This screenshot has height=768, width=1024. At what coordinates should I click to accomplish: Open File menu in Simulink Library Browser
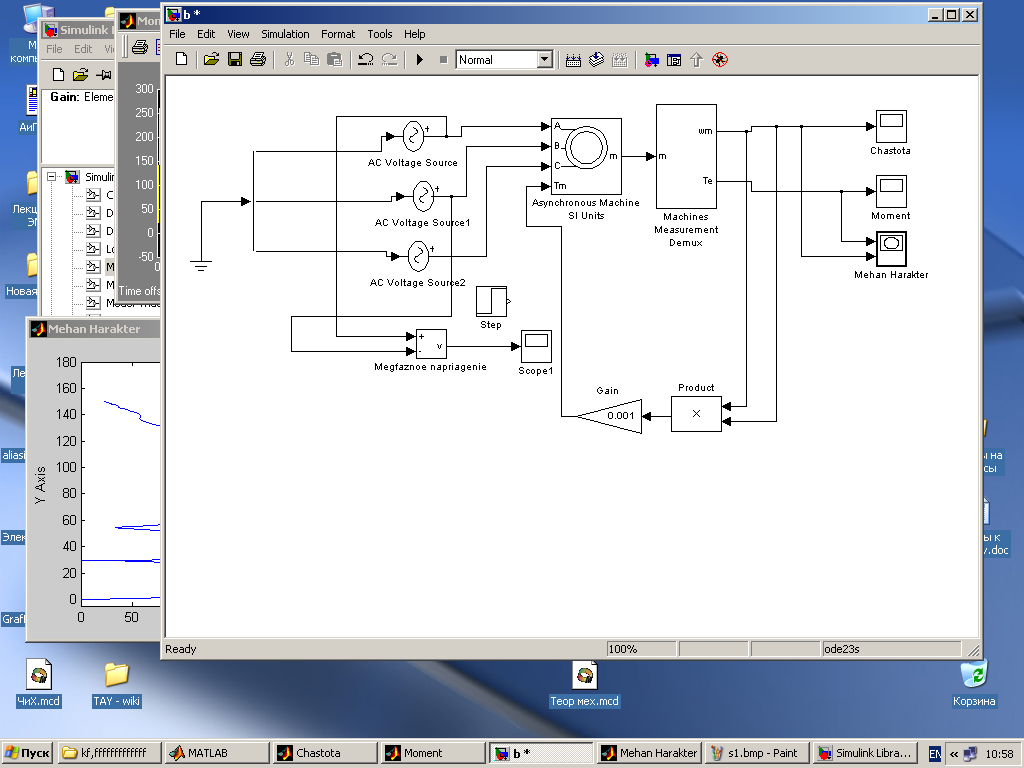(x=54, y=49)
